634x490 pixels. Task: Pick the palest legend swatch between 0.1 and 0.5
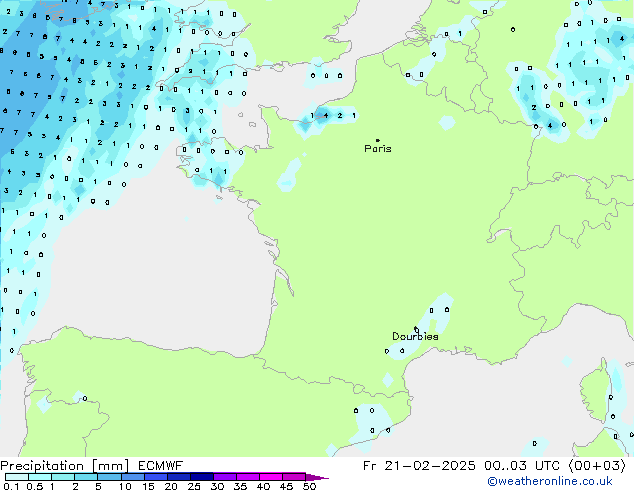pyautogui.click(x=17, y=477)
